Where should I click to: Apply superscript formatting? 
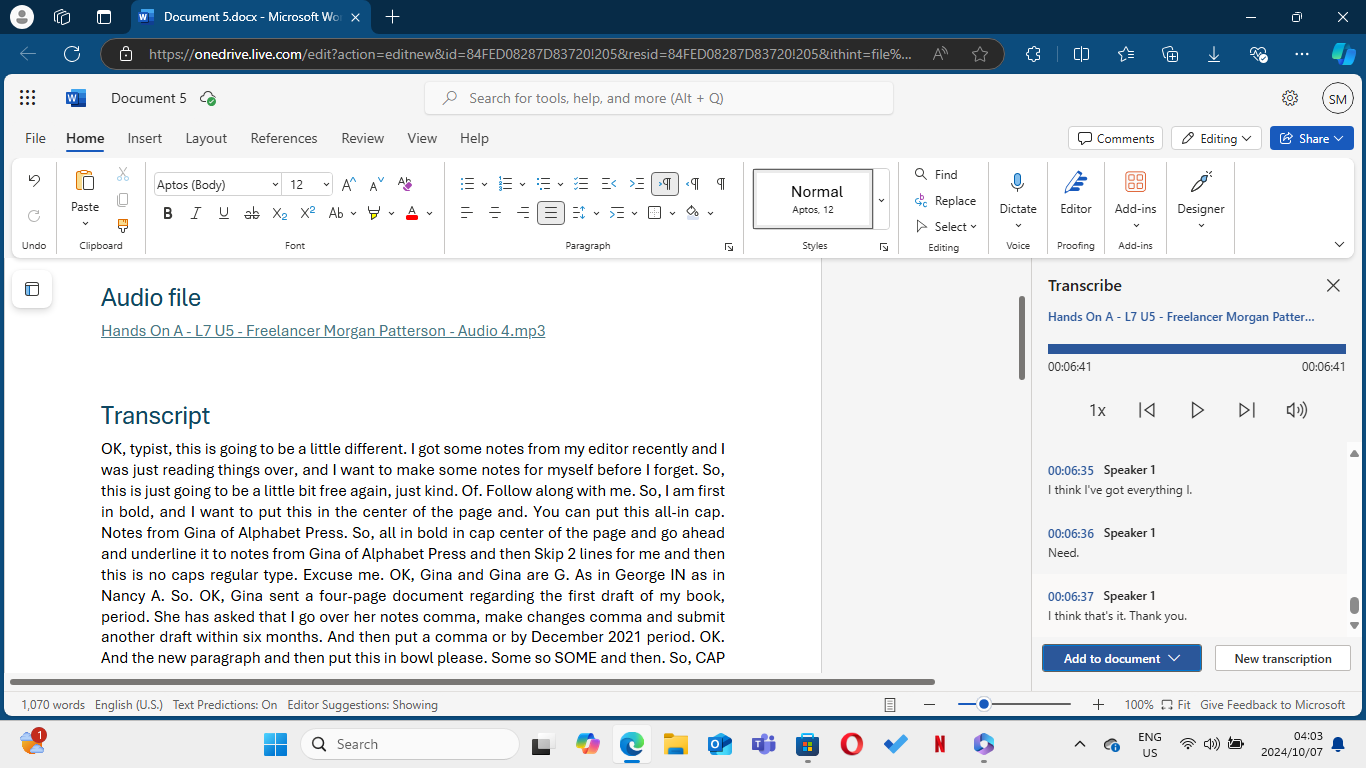[x=308, y=213]
